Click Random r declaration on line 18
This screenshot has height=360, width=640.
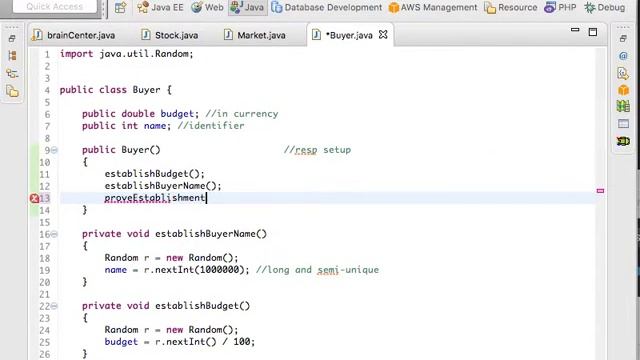point(171,258)
